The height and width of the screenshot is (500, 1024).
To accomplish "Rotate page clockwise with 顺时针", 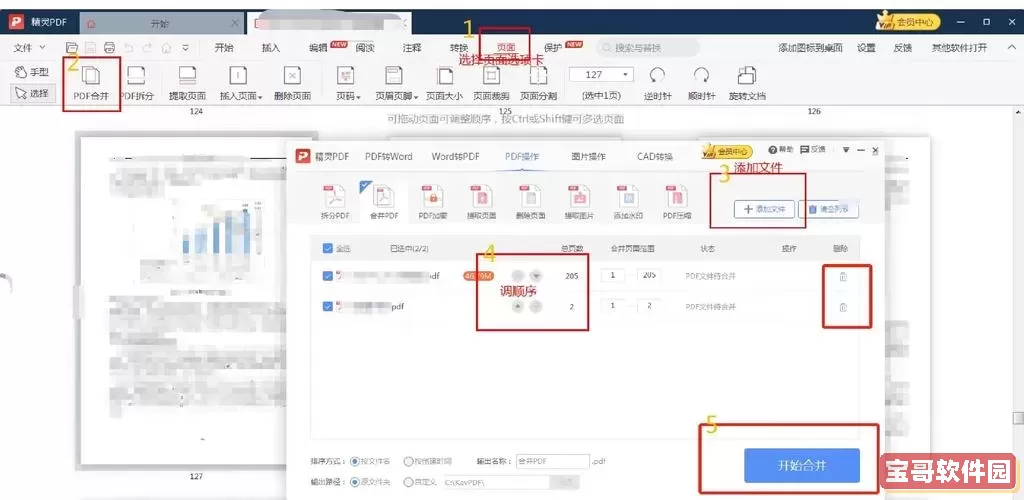I will click(x=701, y=83).
